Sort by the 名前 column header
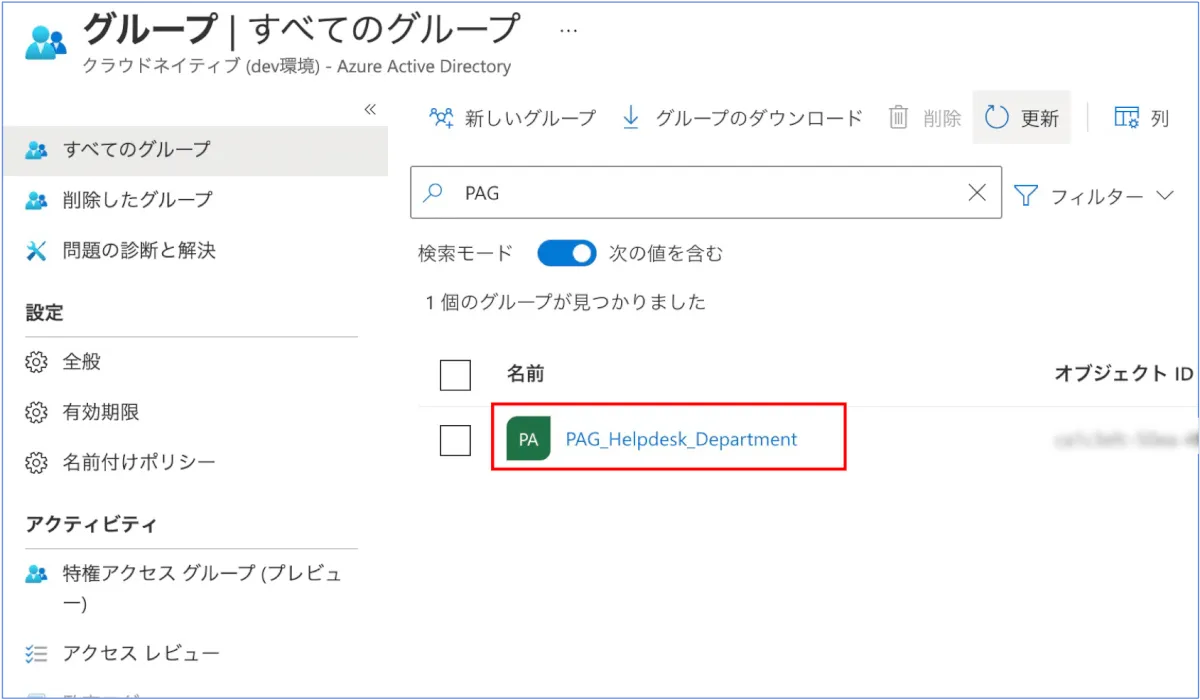 [525, 374]
